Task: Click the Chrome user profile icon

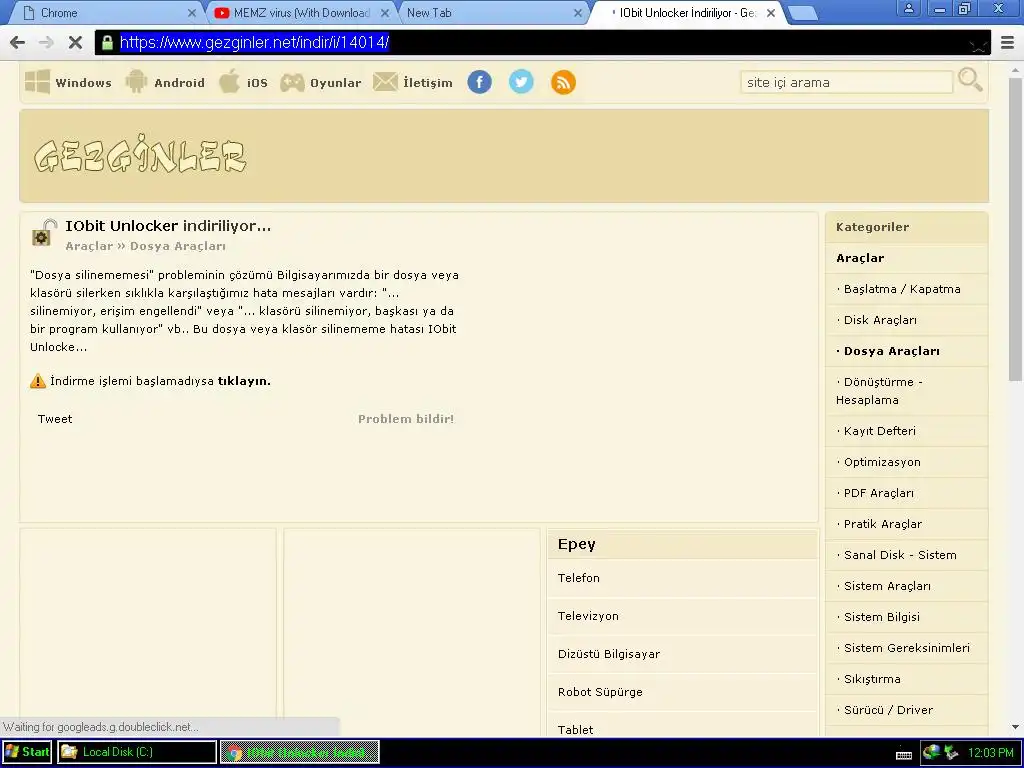Action: point(908,8)
